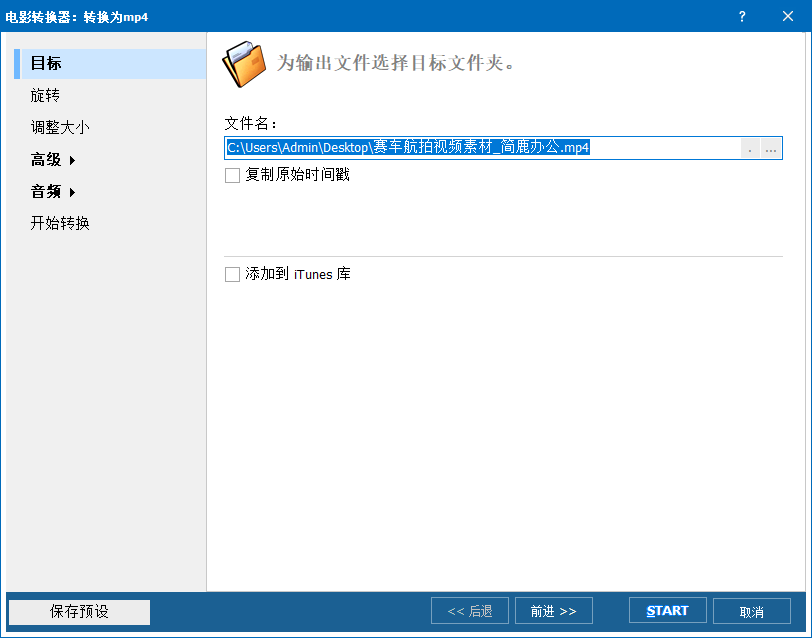Open the help via the question mark icon
Screen dimensions: 812x638
click(742, 16)
